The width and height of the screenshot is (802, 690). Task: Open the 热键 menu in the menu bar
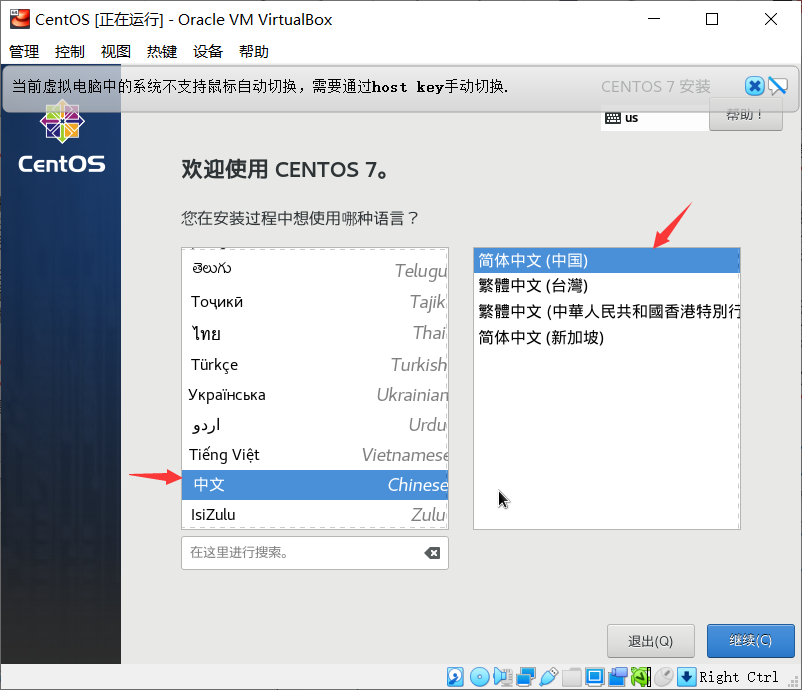[161, 51]
